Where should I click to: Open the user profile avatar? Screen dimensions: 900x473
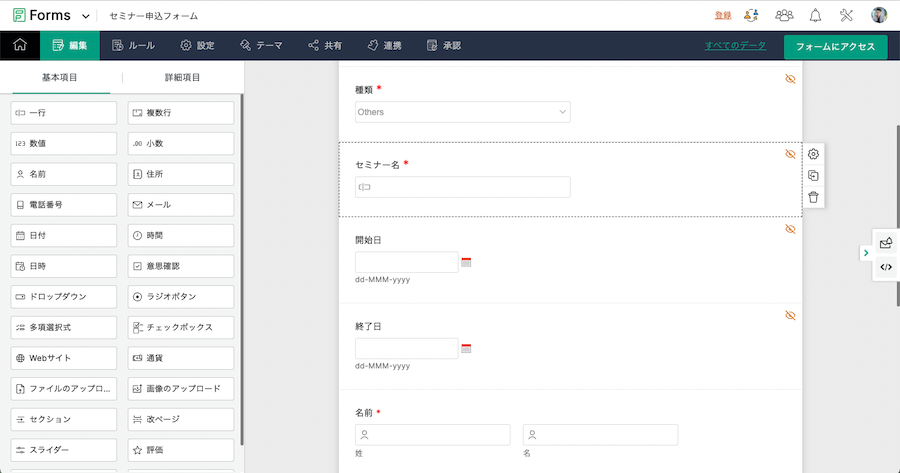pos(879,15)
